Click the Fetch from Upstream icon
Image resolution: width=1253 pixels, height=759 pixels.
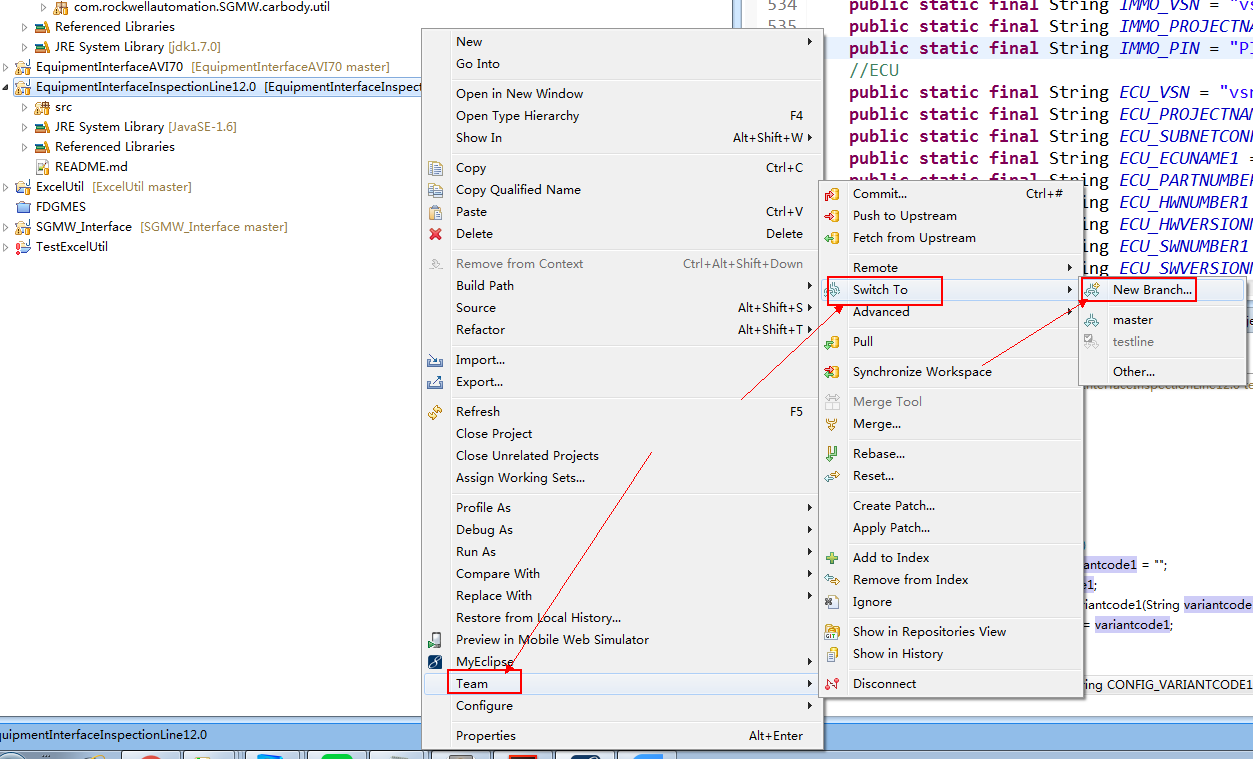click(832, 238)
